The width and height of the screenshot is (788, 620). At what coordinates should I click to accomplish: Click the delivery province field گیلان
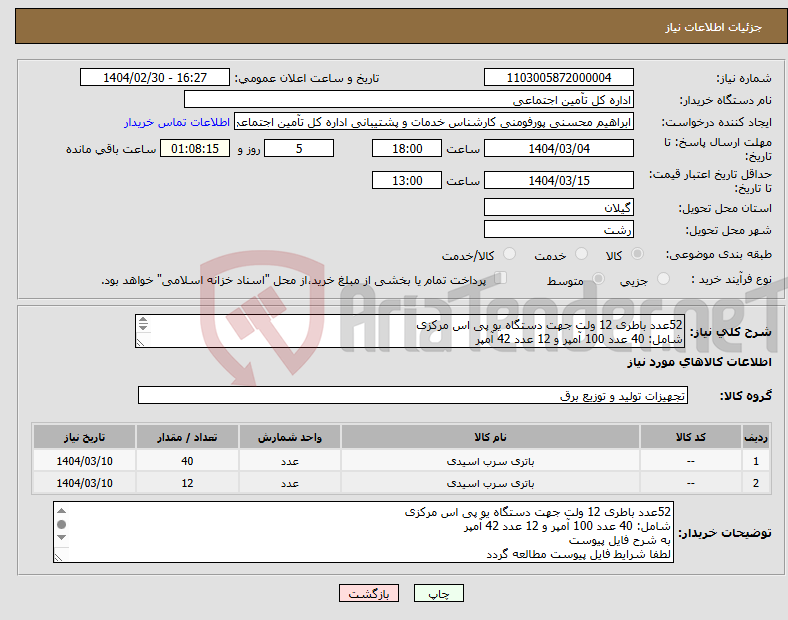558,207
